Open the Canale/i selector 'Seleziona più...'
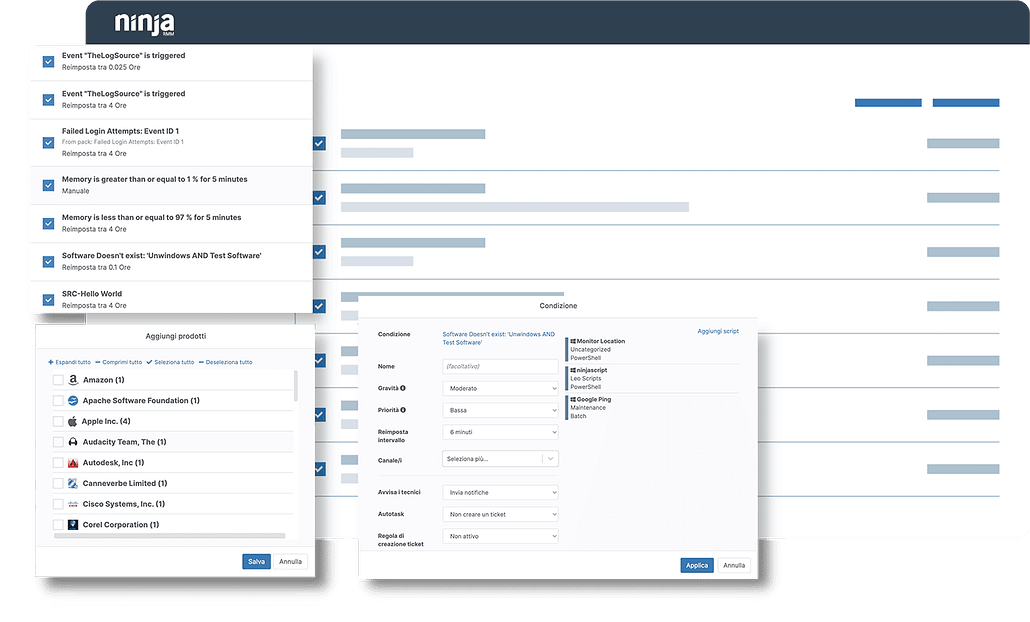The height and width of the screenshot is (622, 1030). coord(500,458)
